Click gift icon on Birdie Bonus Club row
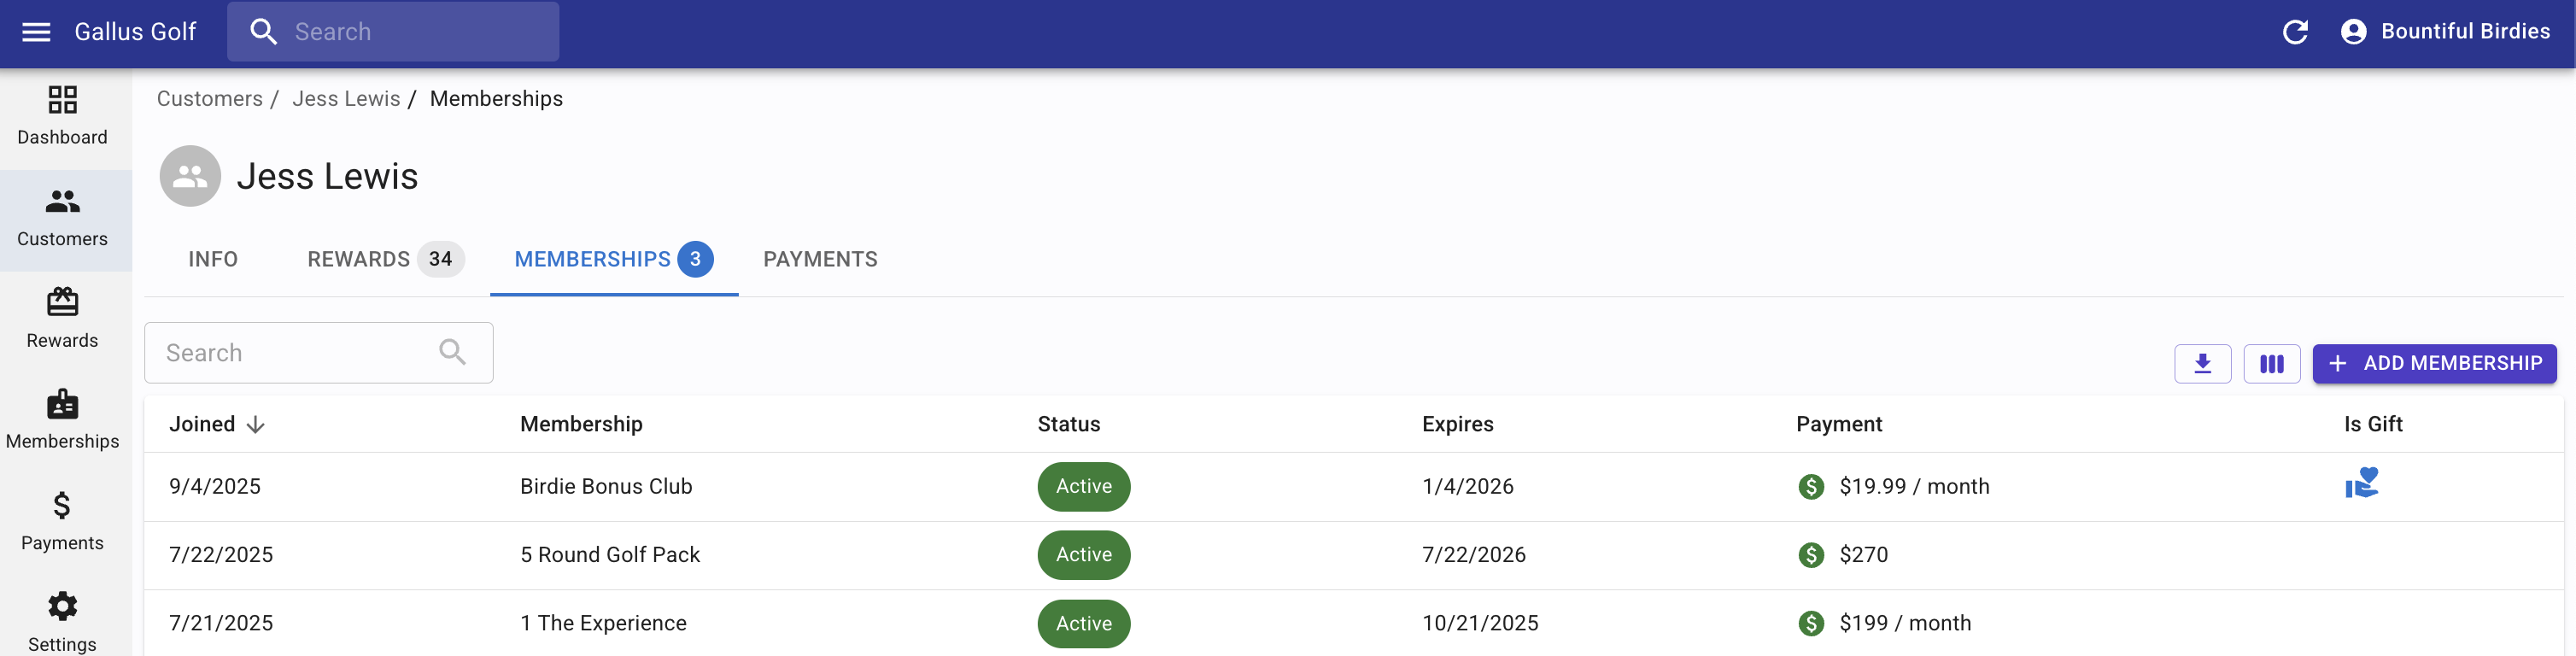Image resolution: width=2576 pixels, height=656 pixels. 2361,484
